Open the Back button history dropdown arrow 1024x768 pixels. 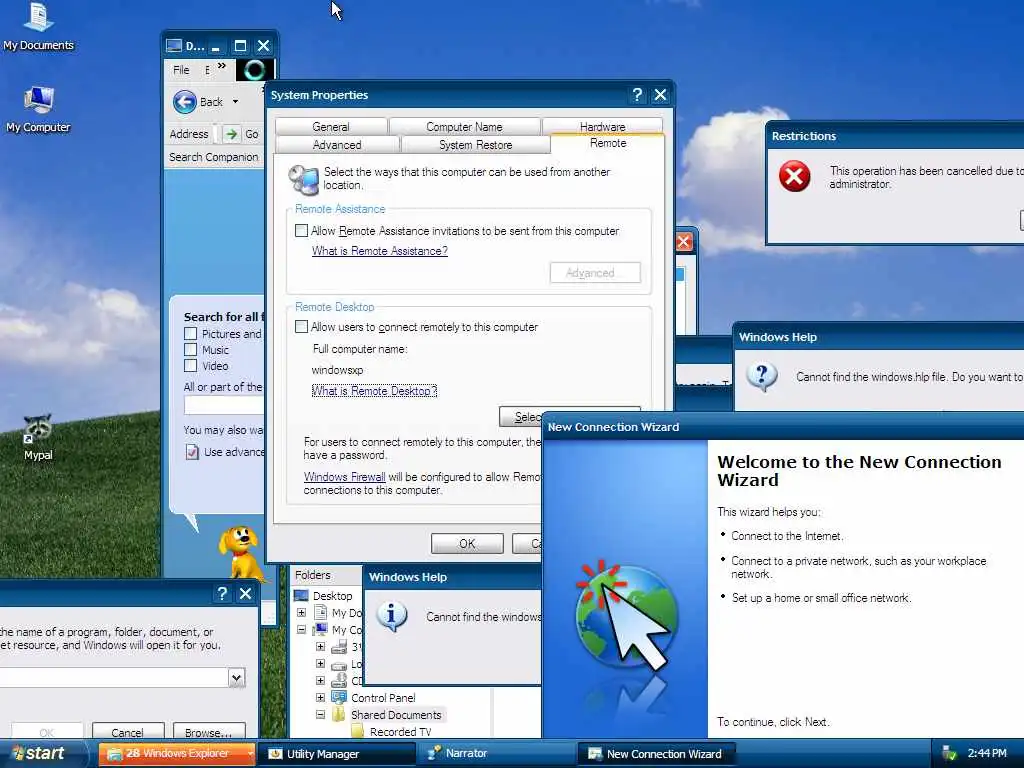[235, 102]
